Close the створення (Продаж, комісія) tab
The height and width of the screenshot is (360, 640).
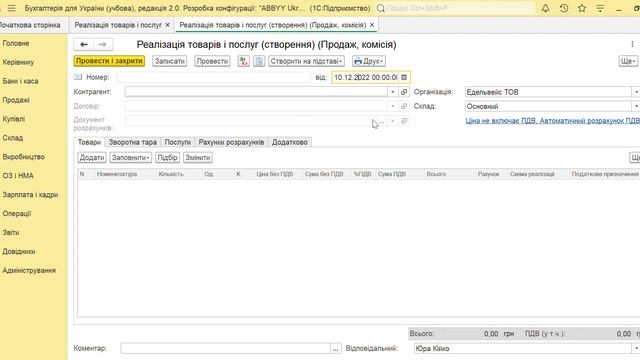(372, 25)
